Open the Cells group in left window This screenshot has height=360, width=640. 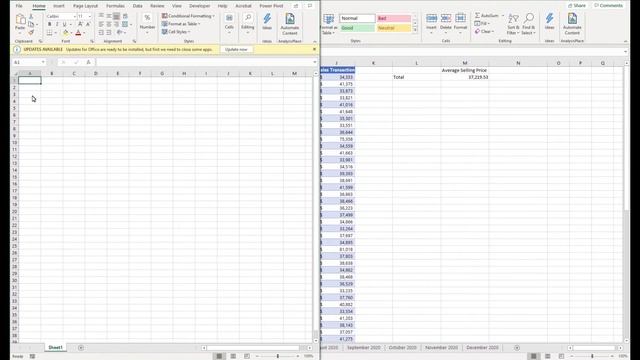(x=229, y=23)
